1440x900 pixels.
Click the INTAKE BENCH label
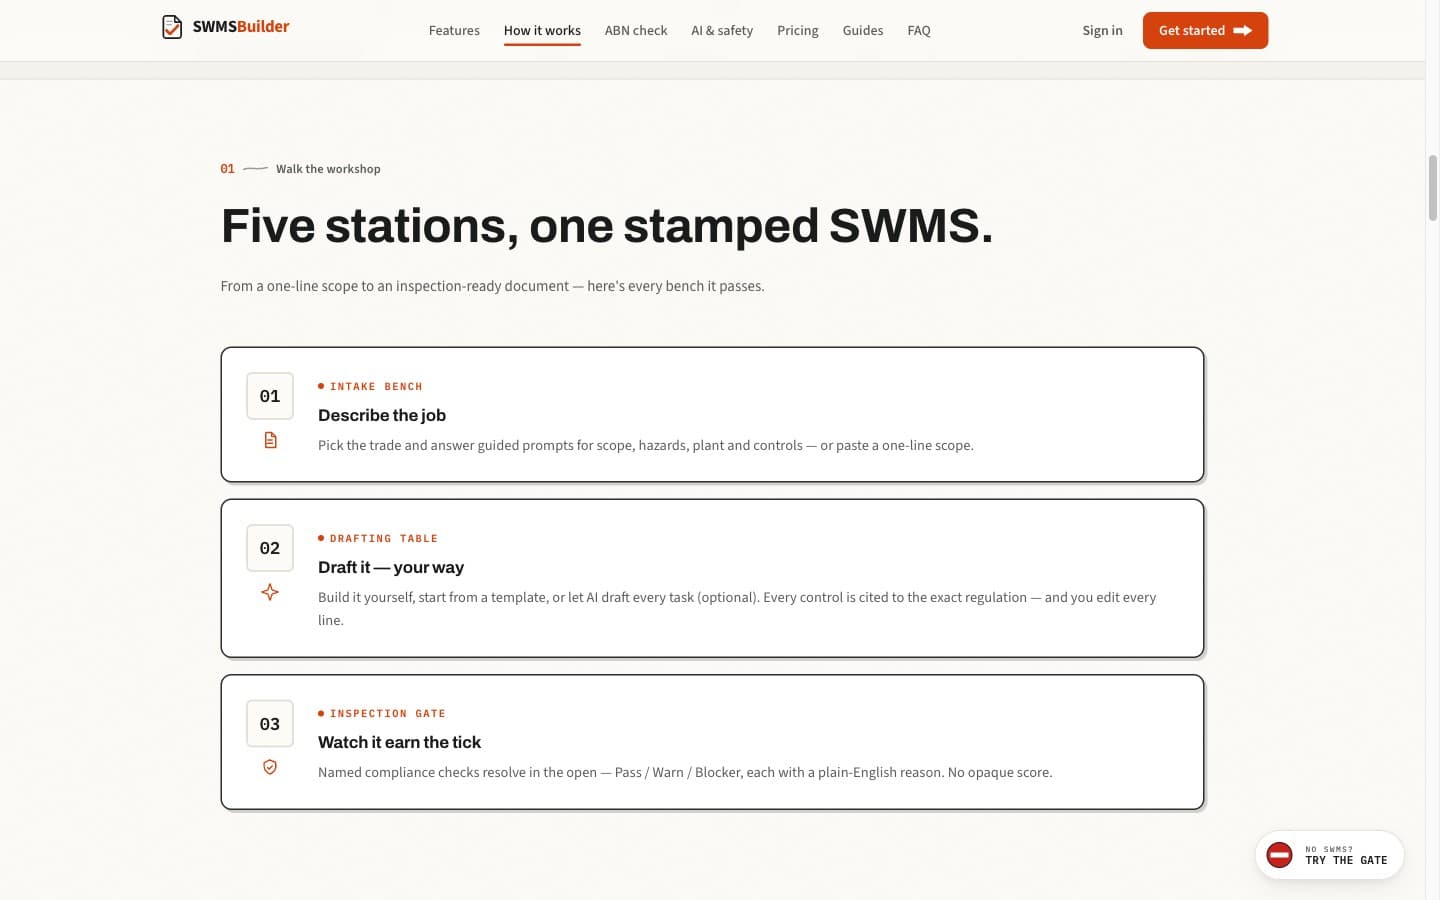tap(376, 386)
